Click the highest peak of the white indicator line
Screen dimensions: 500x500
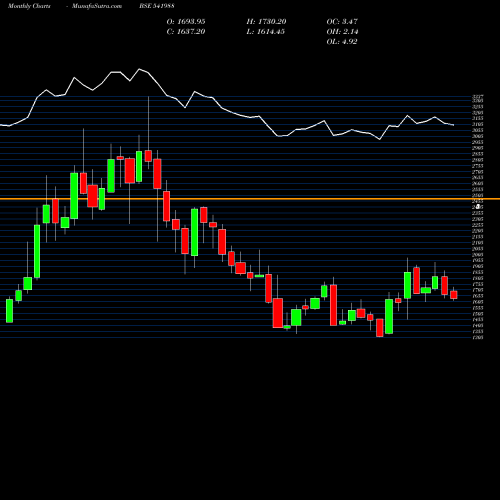140,69
